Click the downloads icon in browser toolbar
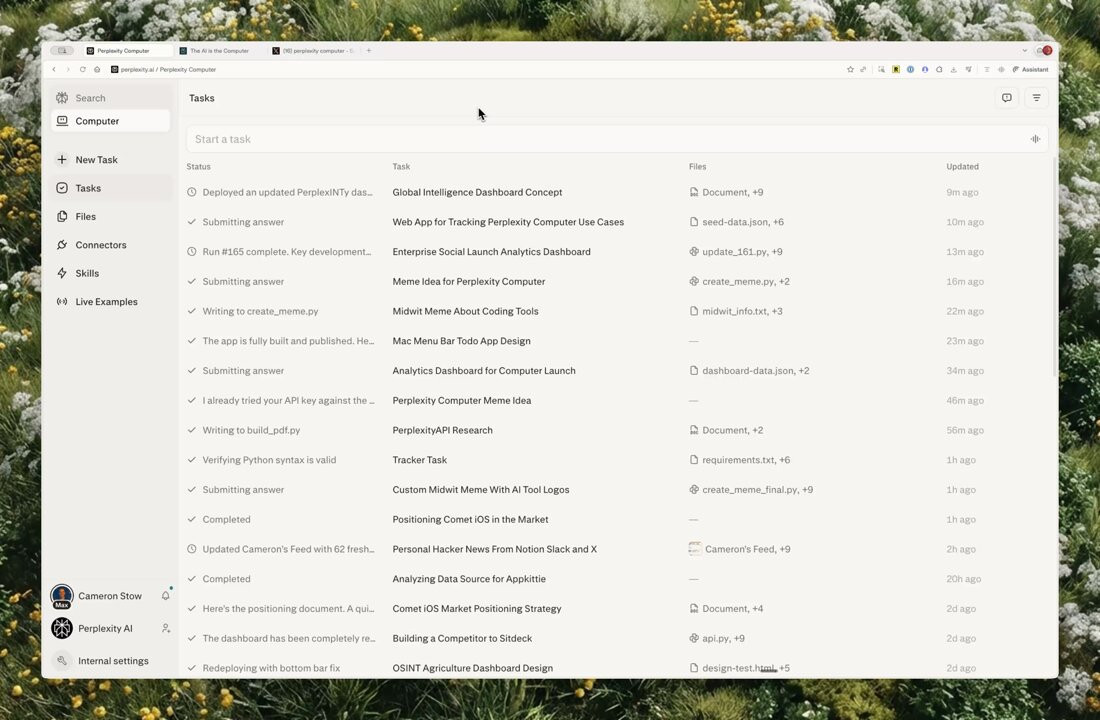1100x720 pixels. click(953, 69)
